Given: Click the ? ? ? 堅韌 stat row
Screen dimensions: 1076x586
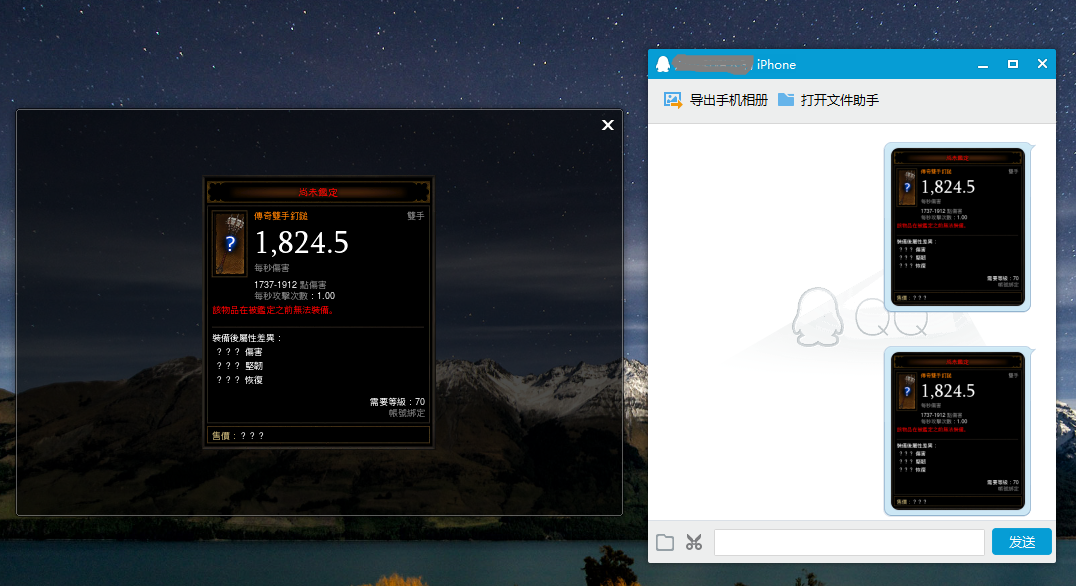Looking at the screenshot, I should [239, 366].
